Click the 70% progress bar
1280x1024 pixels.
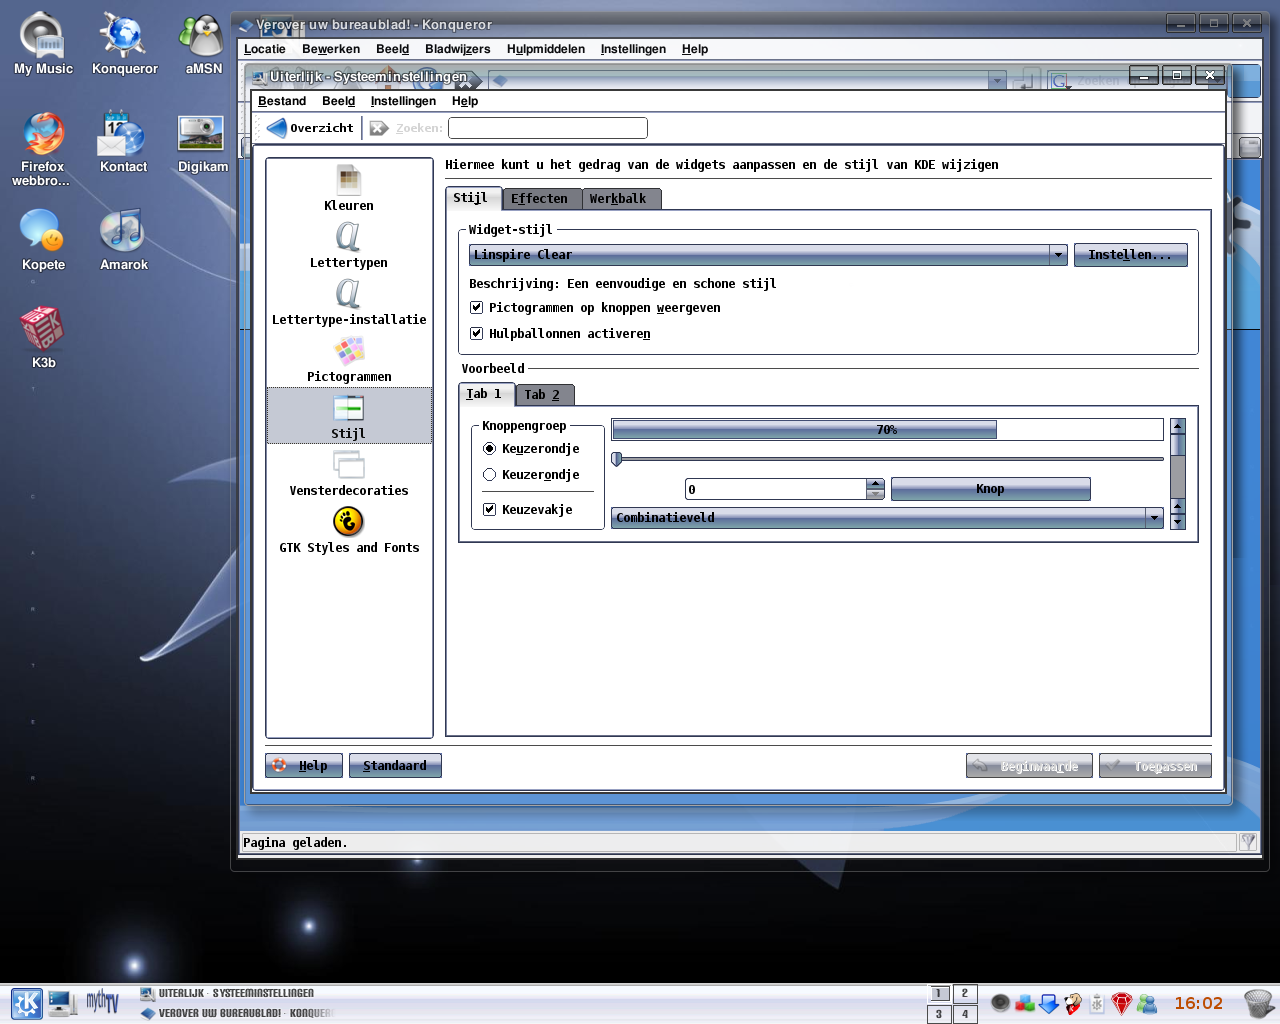[887, 430]
